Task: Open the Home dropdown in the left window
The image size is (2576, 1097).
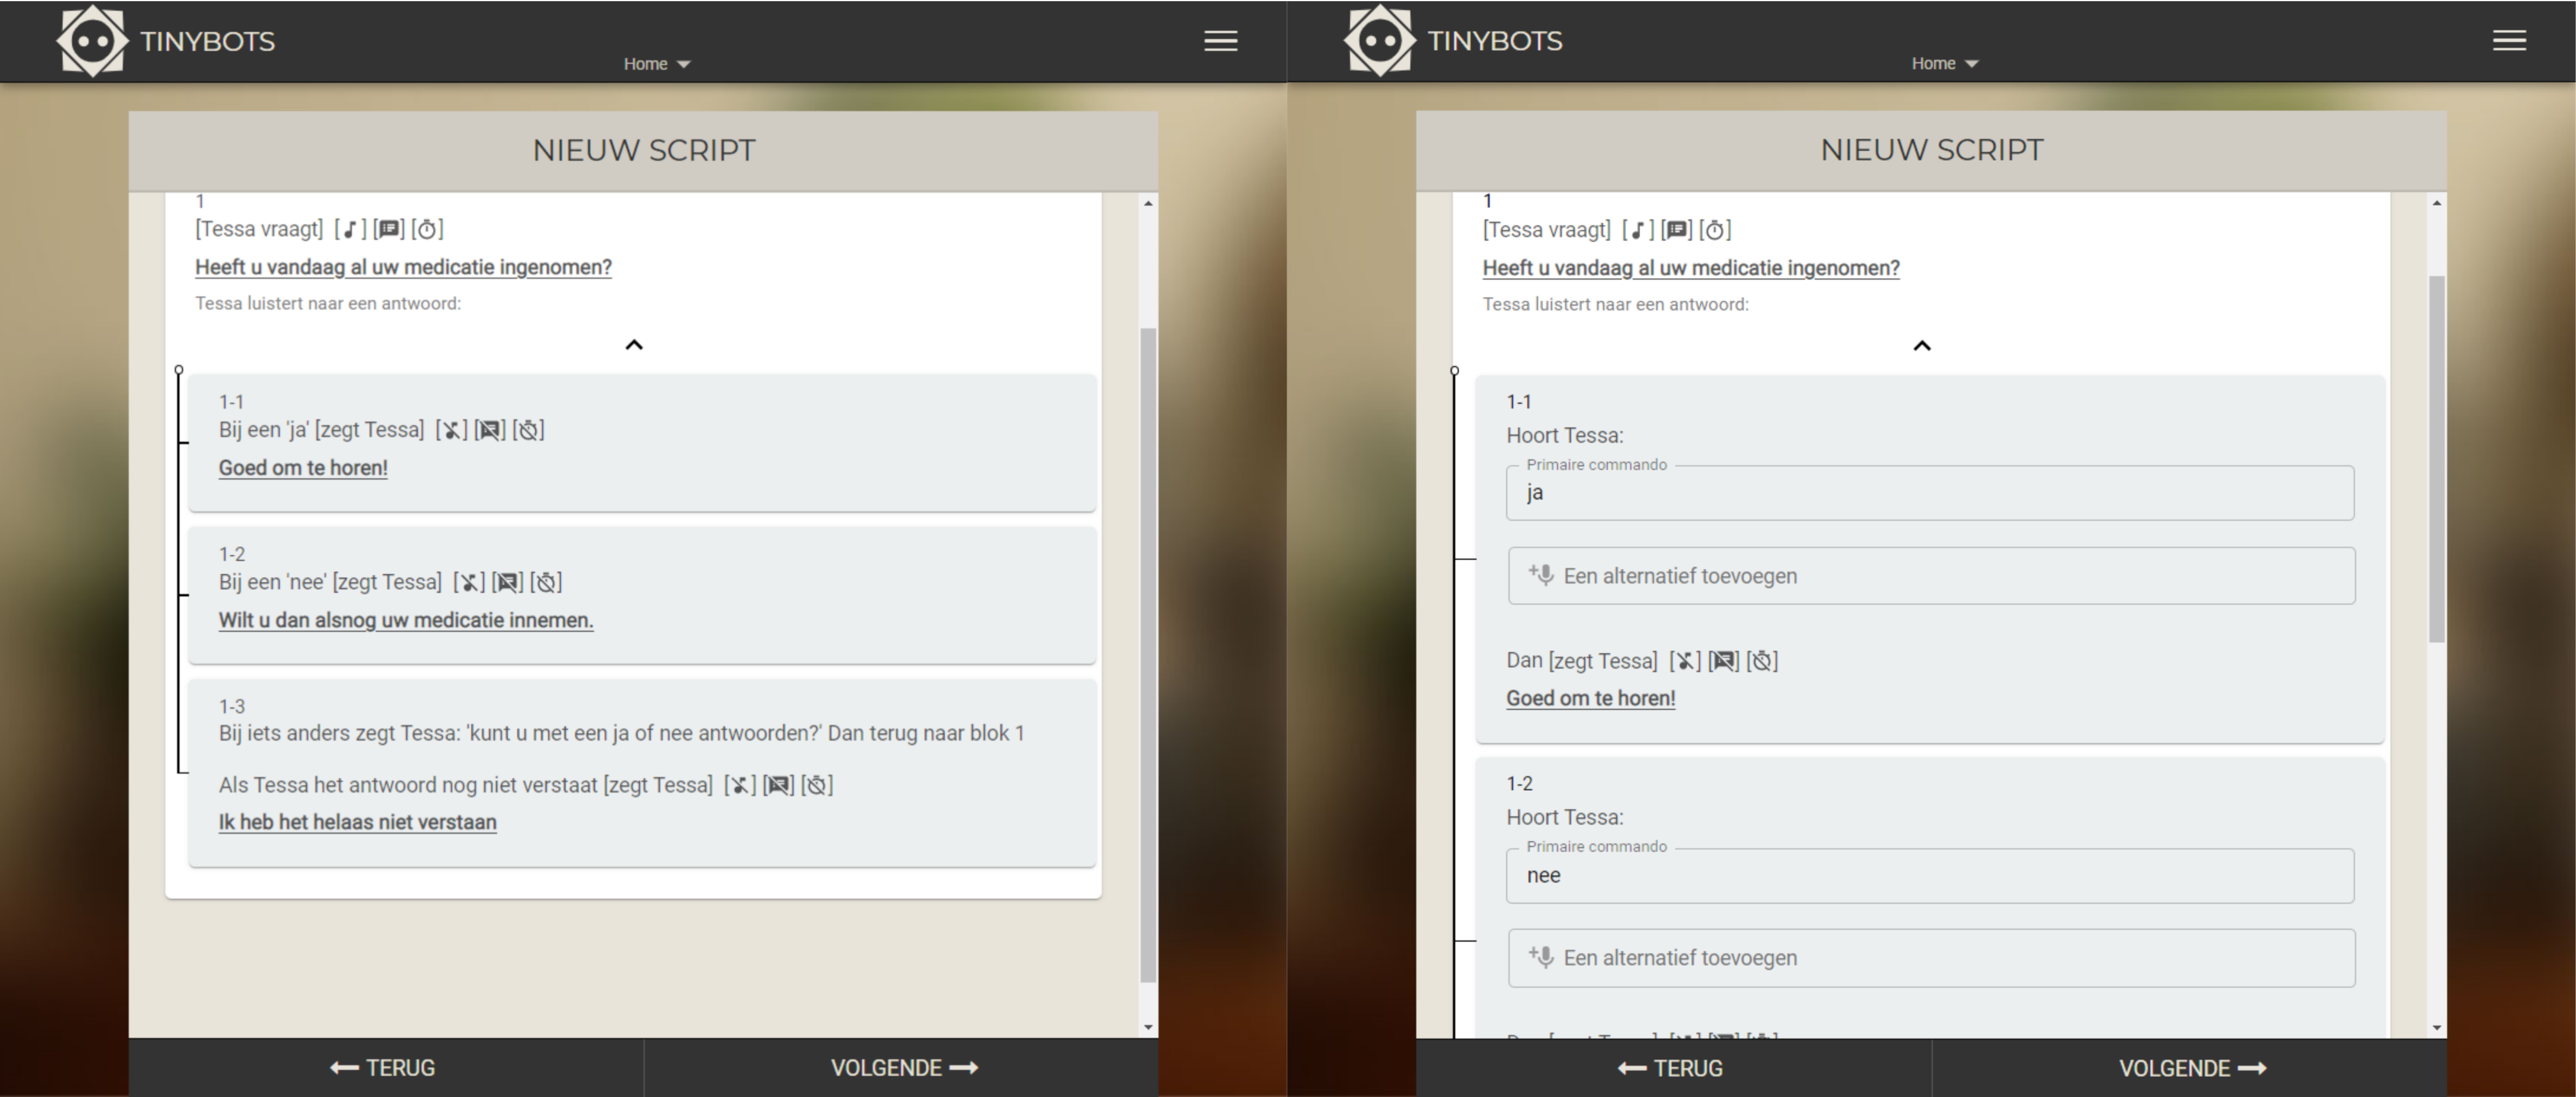Action: [657, 64]
